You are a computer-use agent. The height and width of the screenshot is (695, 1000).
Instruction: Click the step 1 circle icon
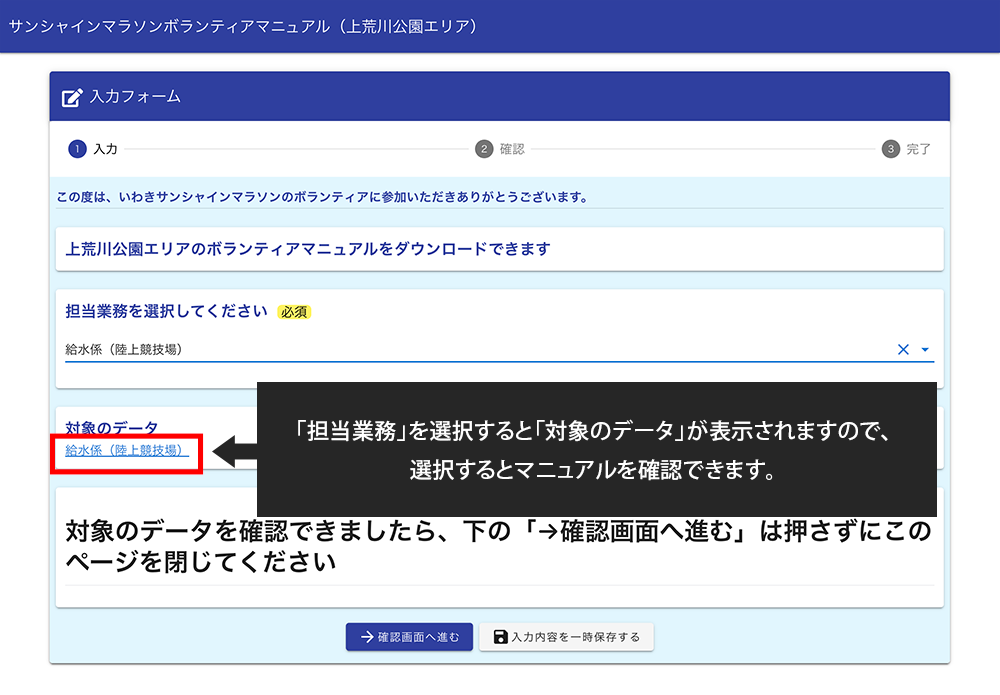pyautogui.click(x=77, y=149)
